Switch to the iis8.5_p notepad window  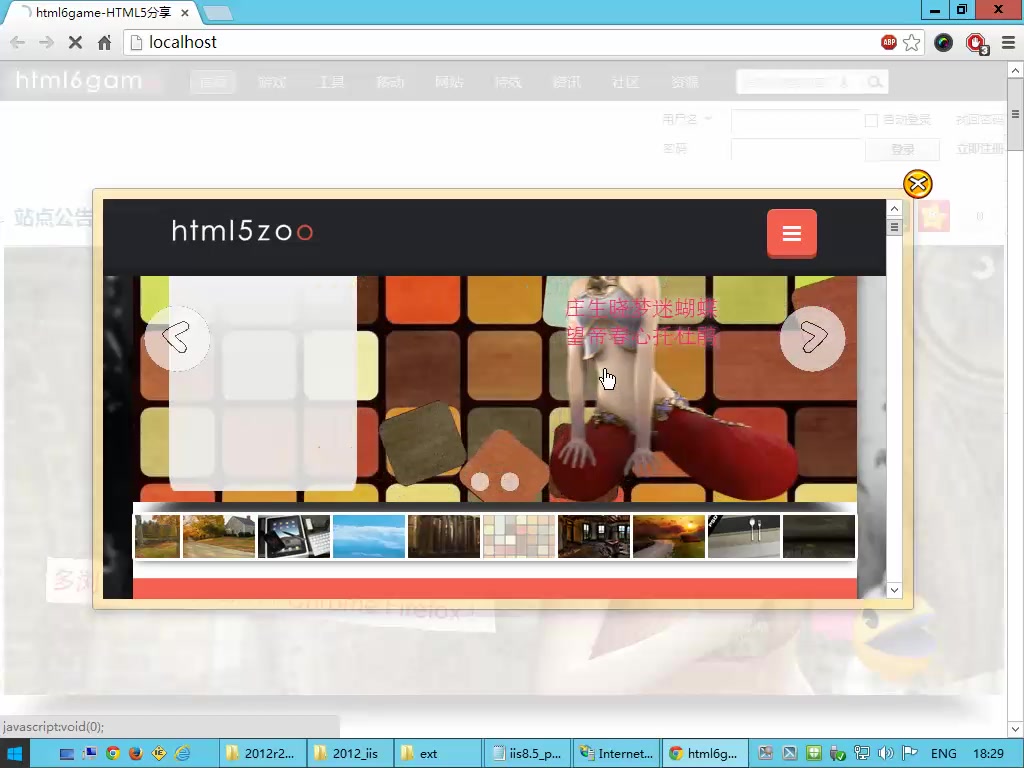coord(527,753)
